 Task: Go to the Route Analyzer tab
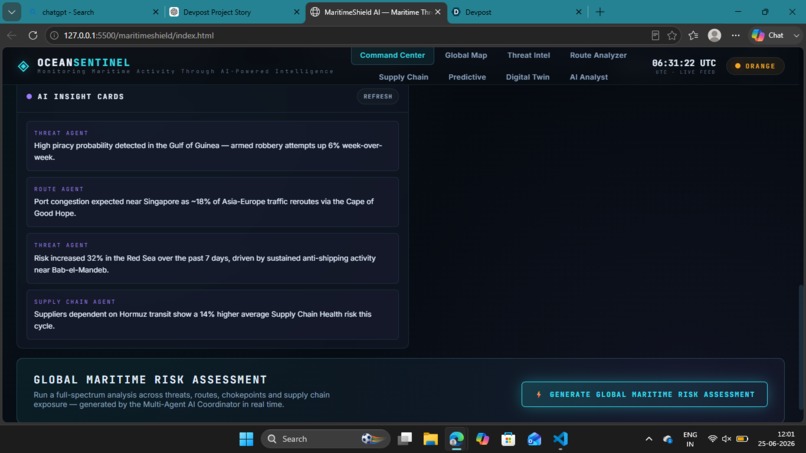click(598, 56)
